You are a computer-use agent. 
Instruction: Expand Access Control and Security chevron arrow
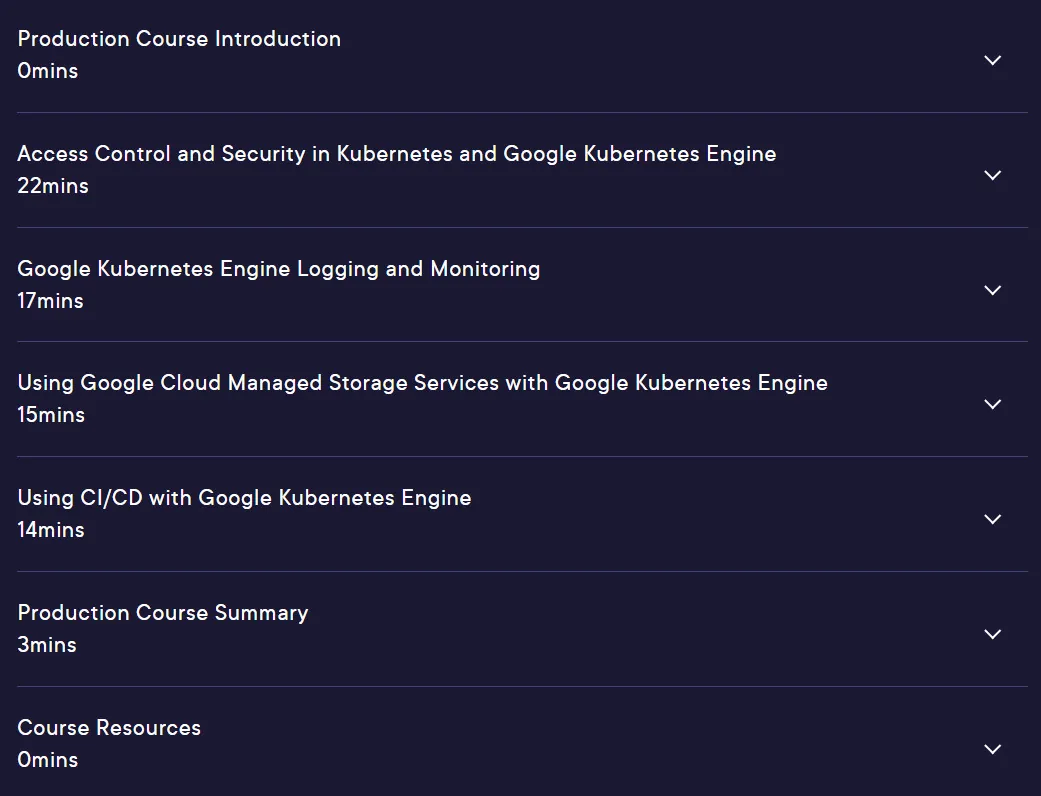point(993,175)
